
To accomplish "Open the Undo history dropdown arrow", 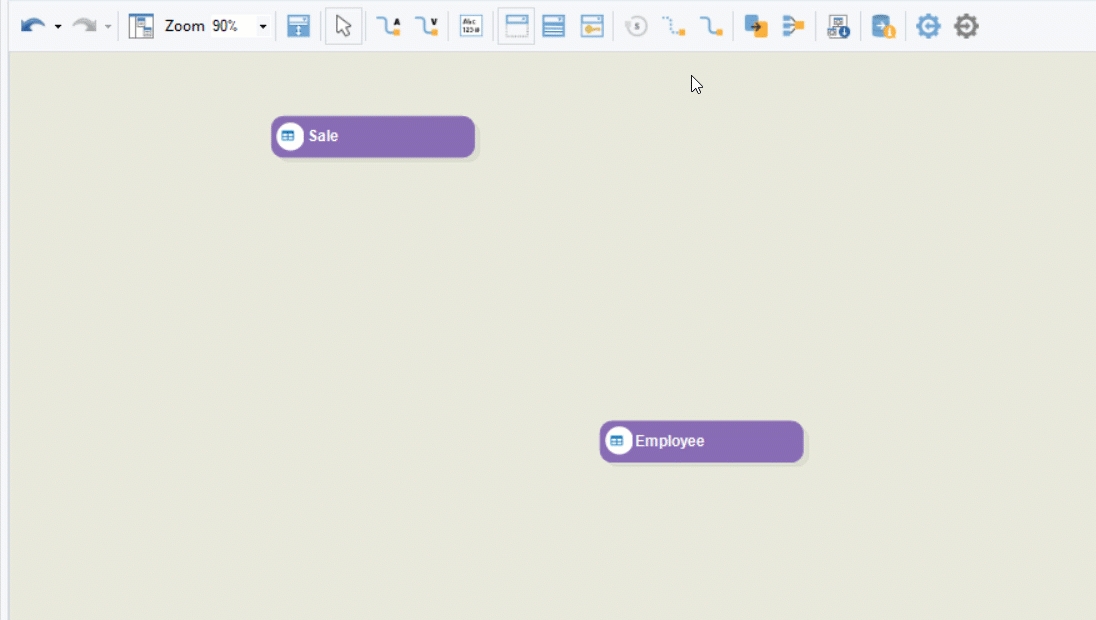I will coord(58,27).
